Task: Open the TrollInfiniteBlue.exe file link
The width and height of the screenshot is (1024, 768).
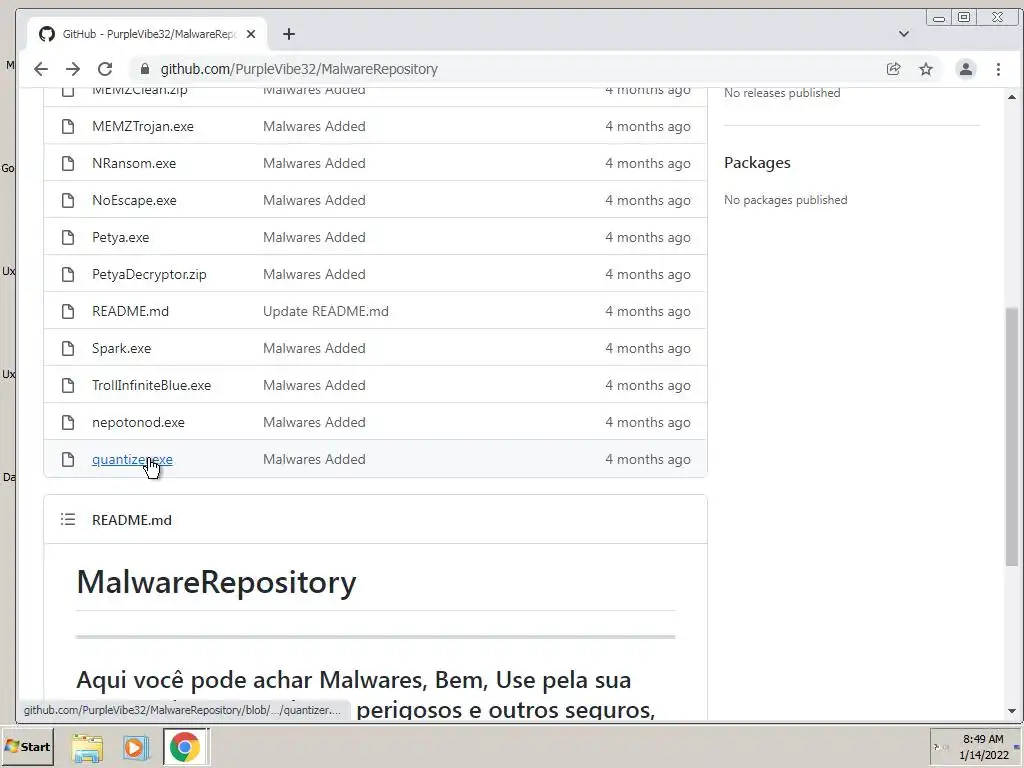Action: 151,385
